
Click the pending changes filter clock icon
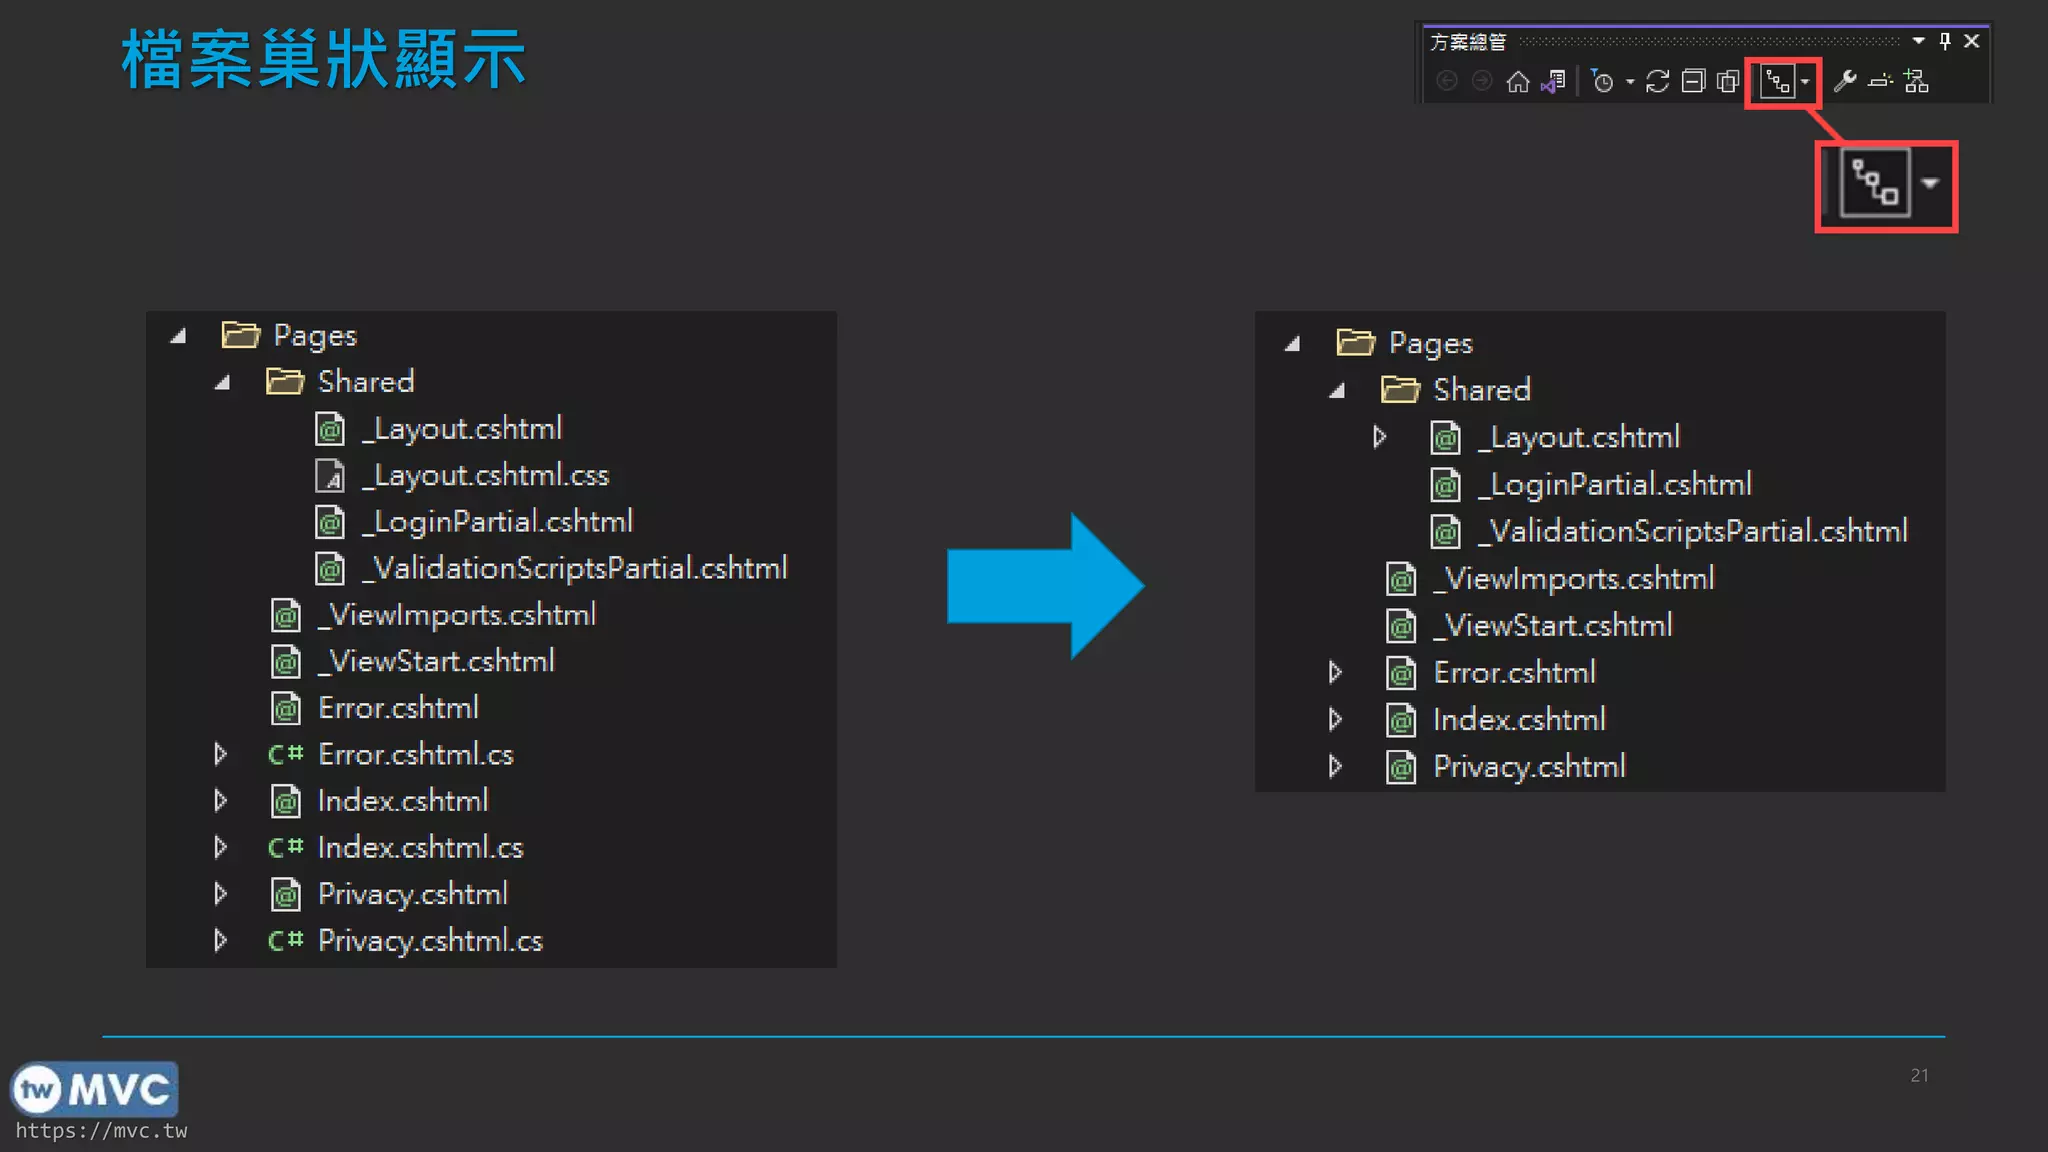pos(1602,81)
